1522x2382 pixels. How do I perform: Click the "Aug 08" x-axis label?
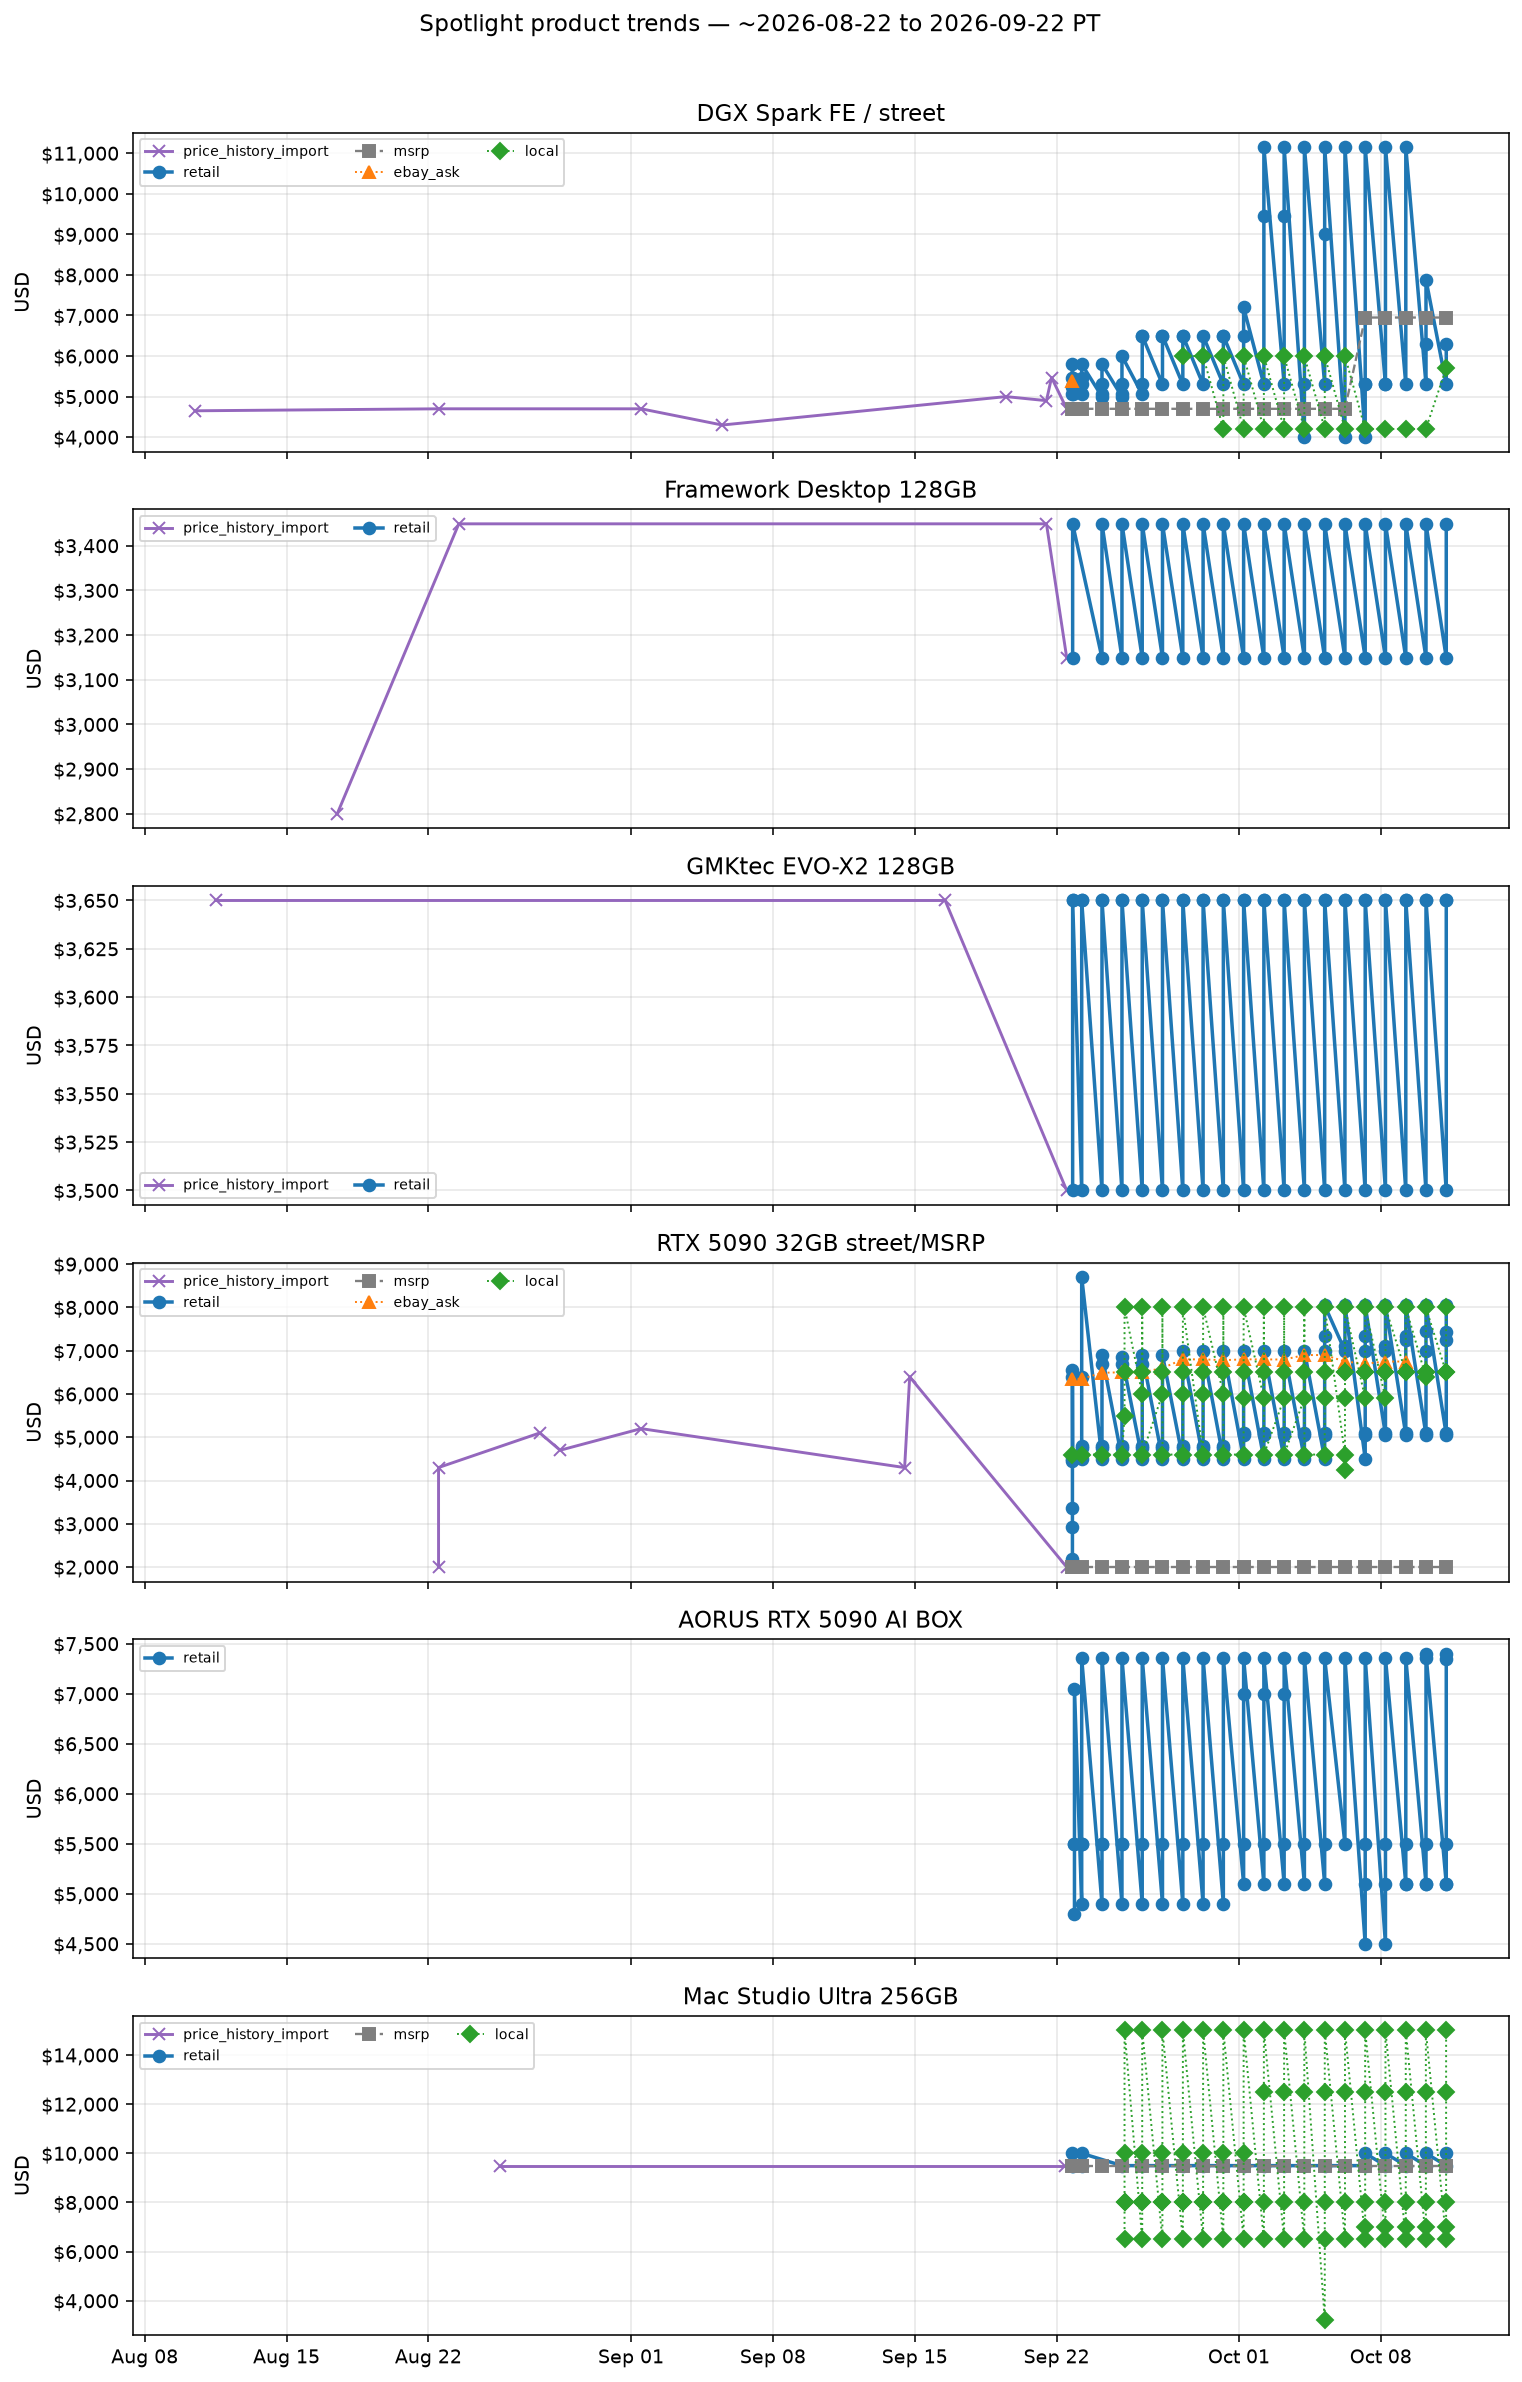pyautogui.click(x=145, y=2357)
